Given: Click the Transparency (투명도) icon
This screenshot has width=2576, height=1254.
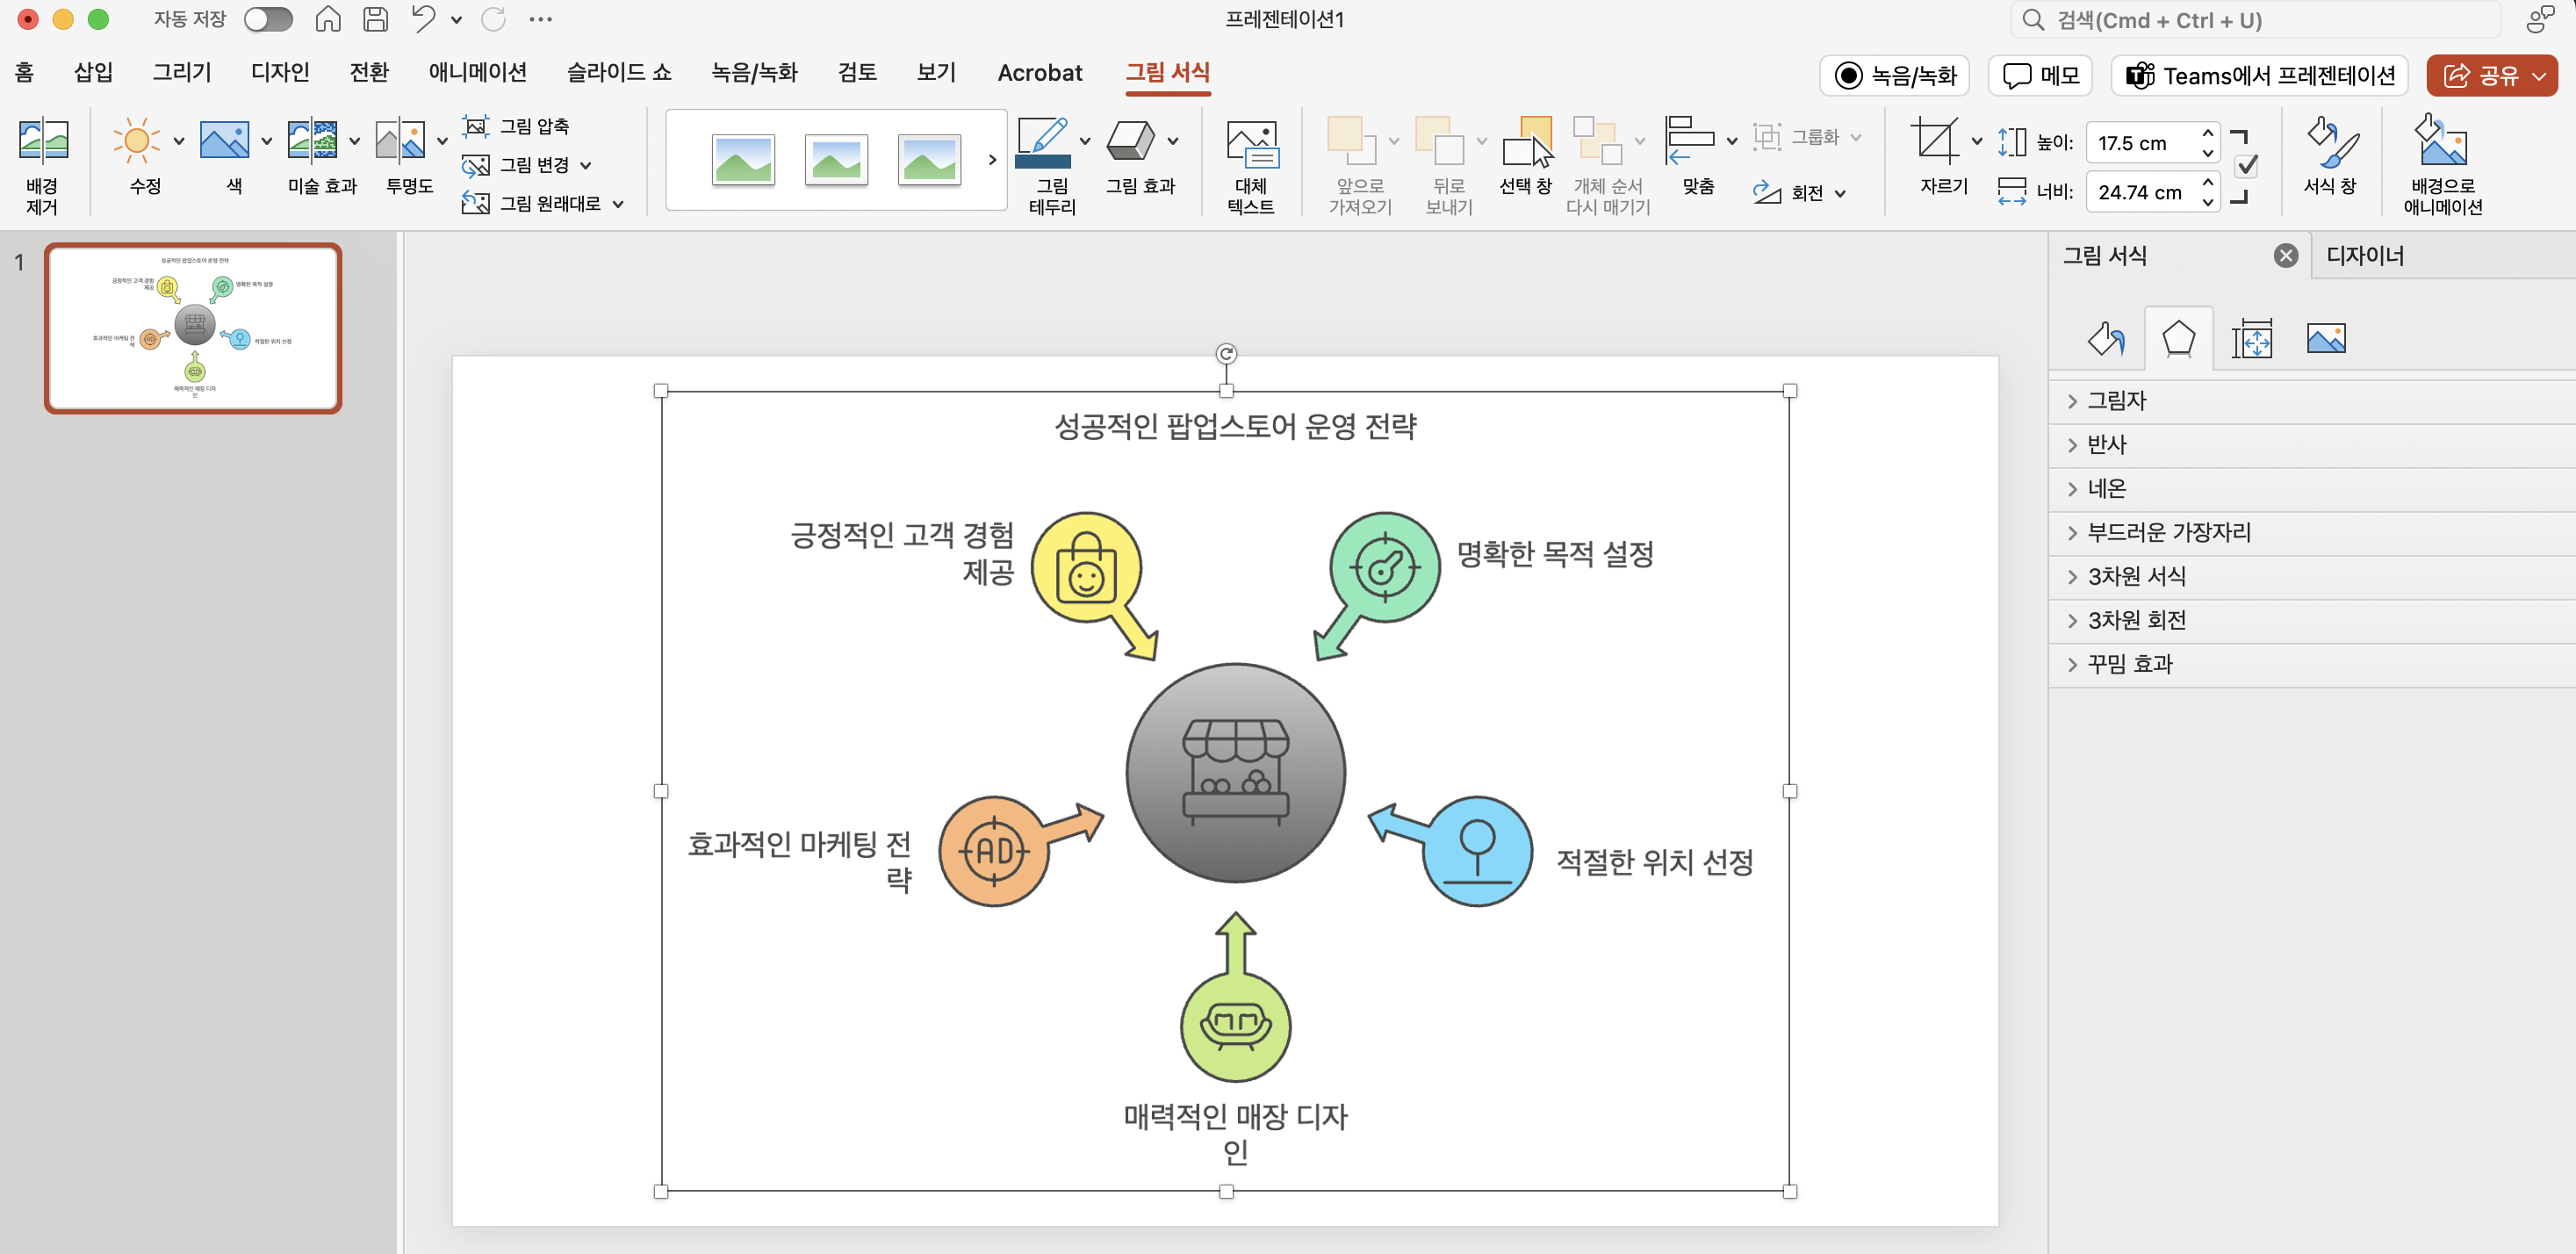Looking at the screenshot, I should pyautogui.click(x=400, y=141).
